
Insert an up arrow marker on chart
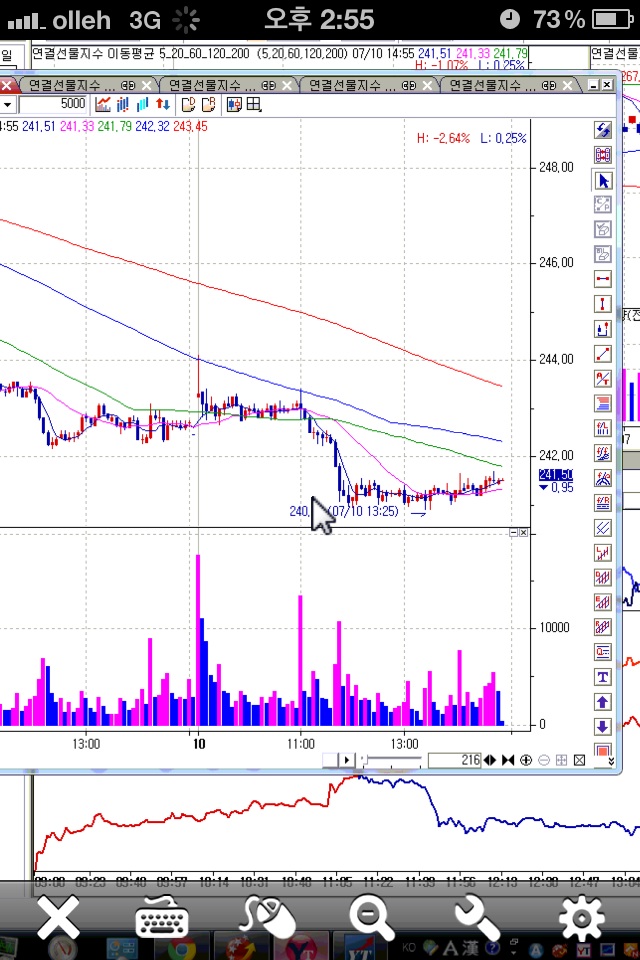(603, 702)
